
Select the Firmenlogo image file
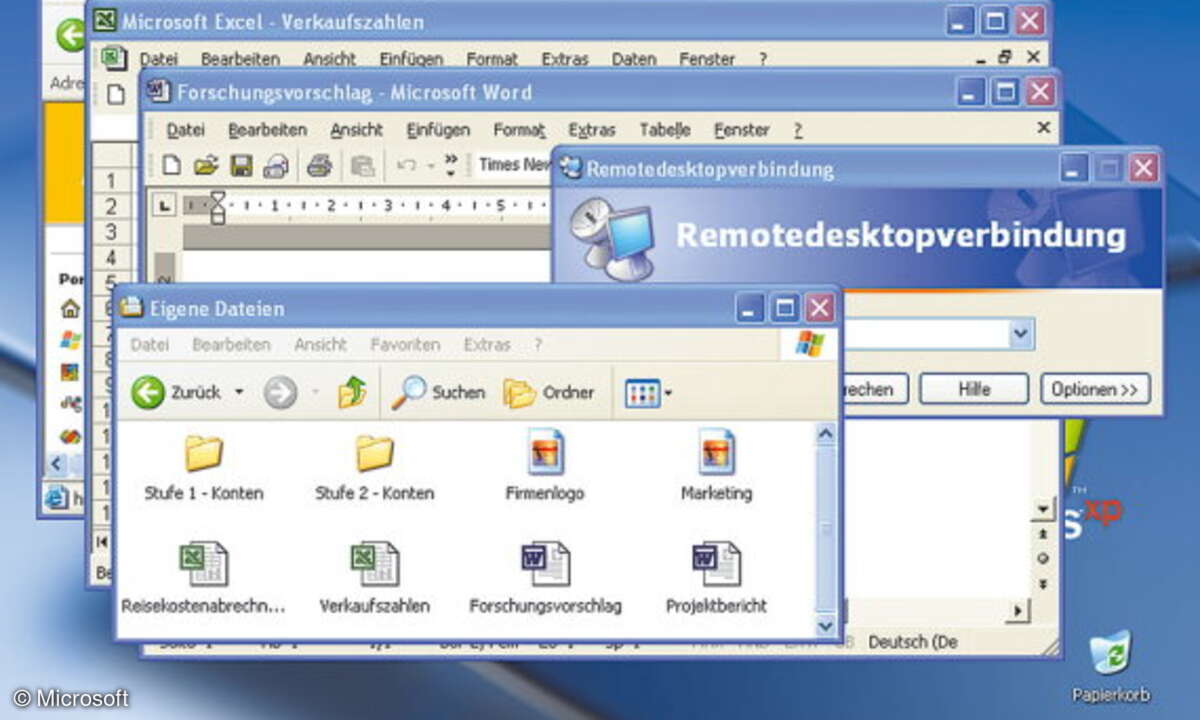click(546, 467)
